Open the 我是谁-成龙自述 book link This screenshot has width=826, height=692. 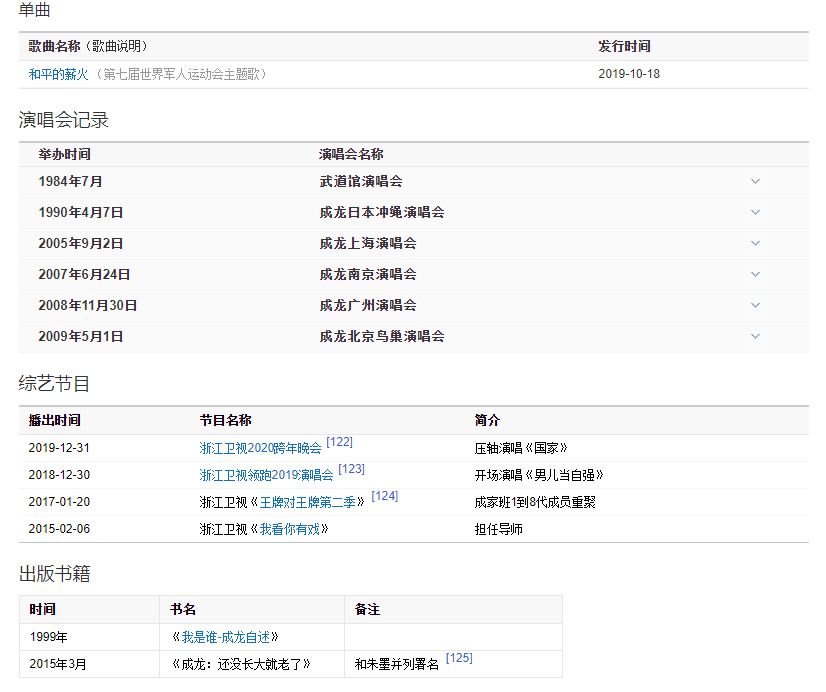pos(225,637)
